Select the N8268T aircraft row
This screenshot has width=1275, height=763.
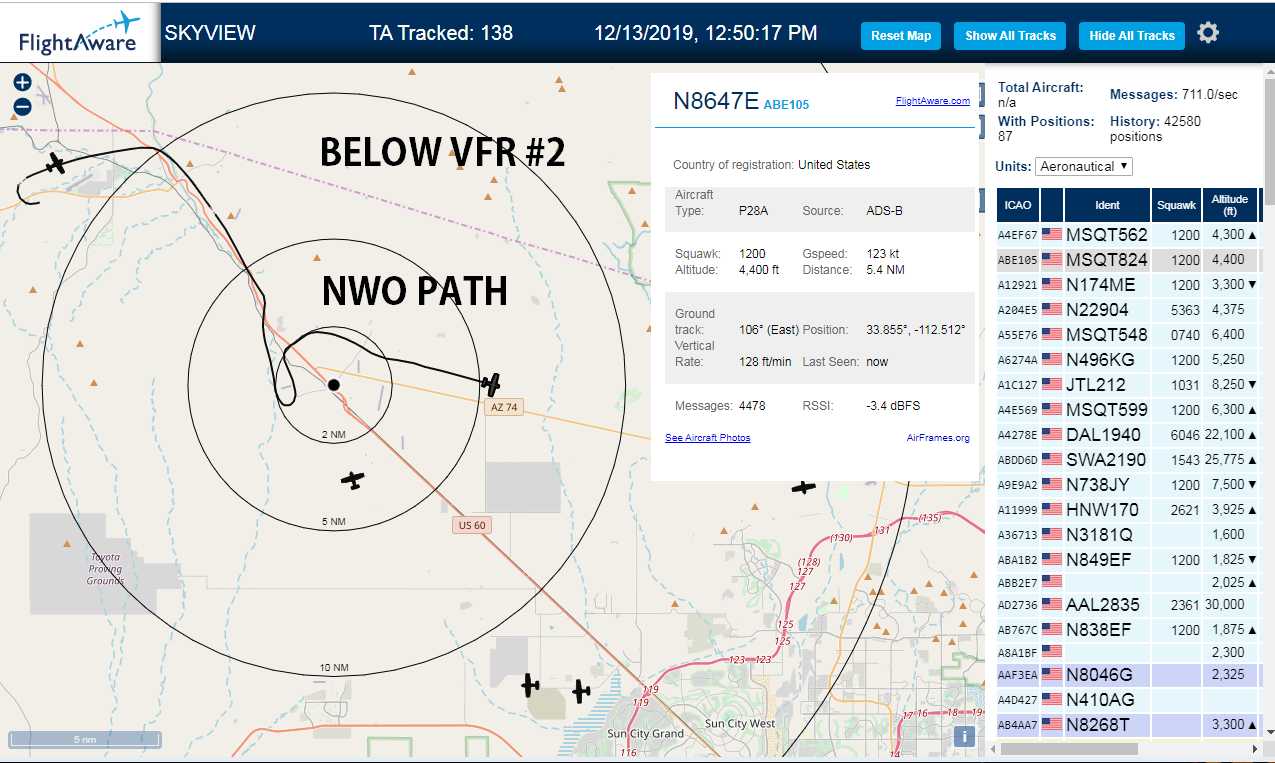[1128, 724]
